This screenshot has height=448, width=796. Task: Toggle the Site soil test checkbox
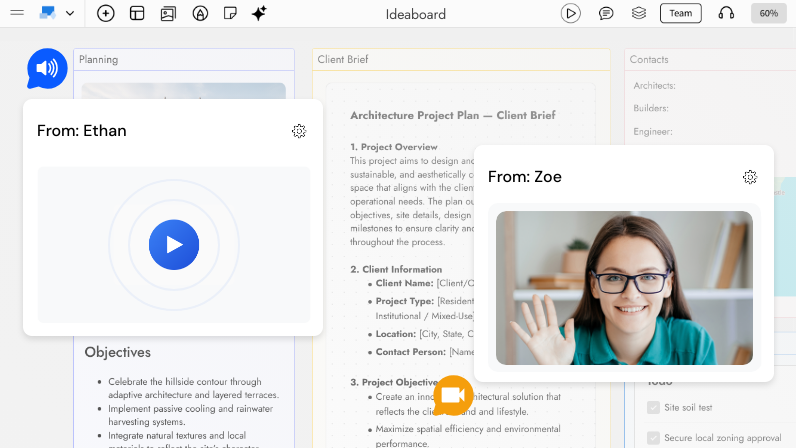(x=653, y=407)
